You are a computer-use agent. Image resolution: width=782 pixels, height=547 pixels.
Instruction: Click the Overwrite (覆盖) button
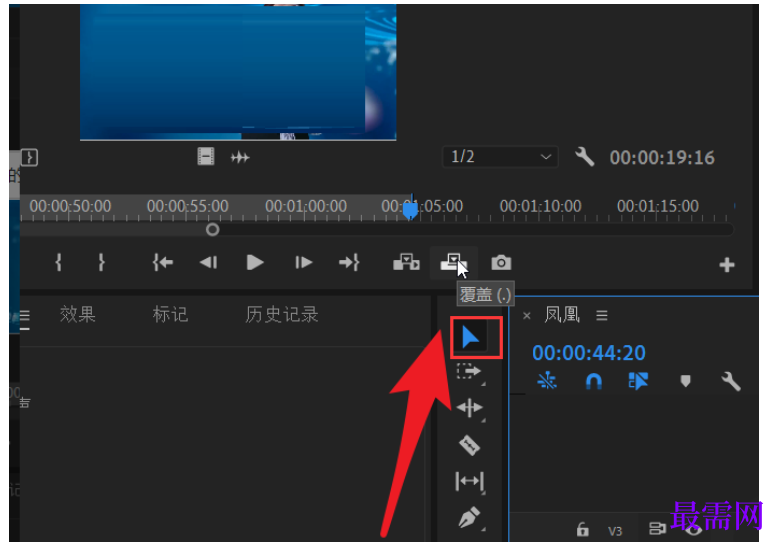[x=453, y=262]
